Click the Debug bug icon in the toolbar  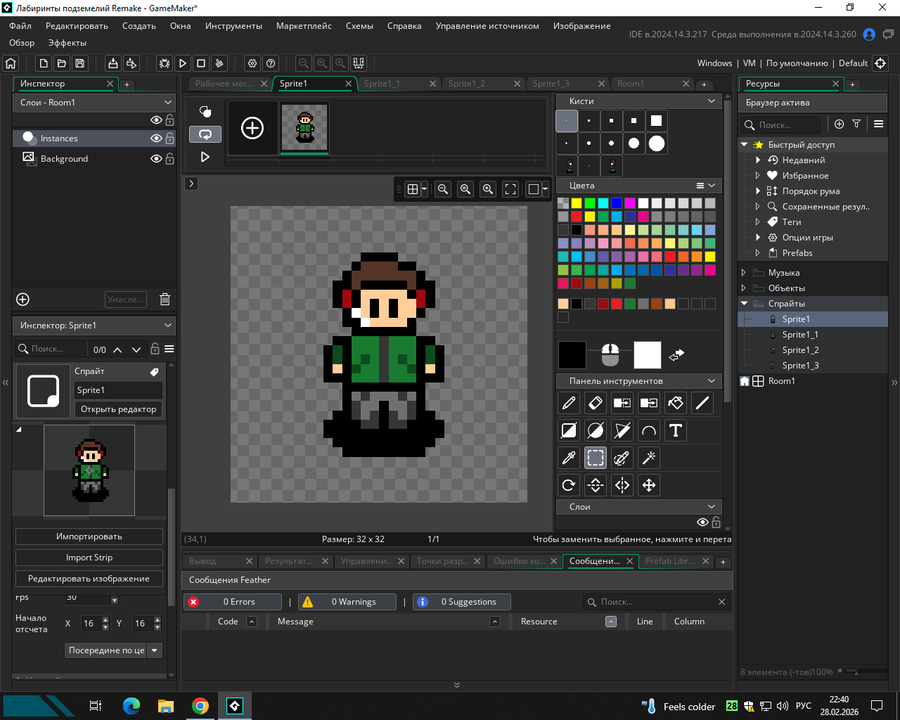165,63
